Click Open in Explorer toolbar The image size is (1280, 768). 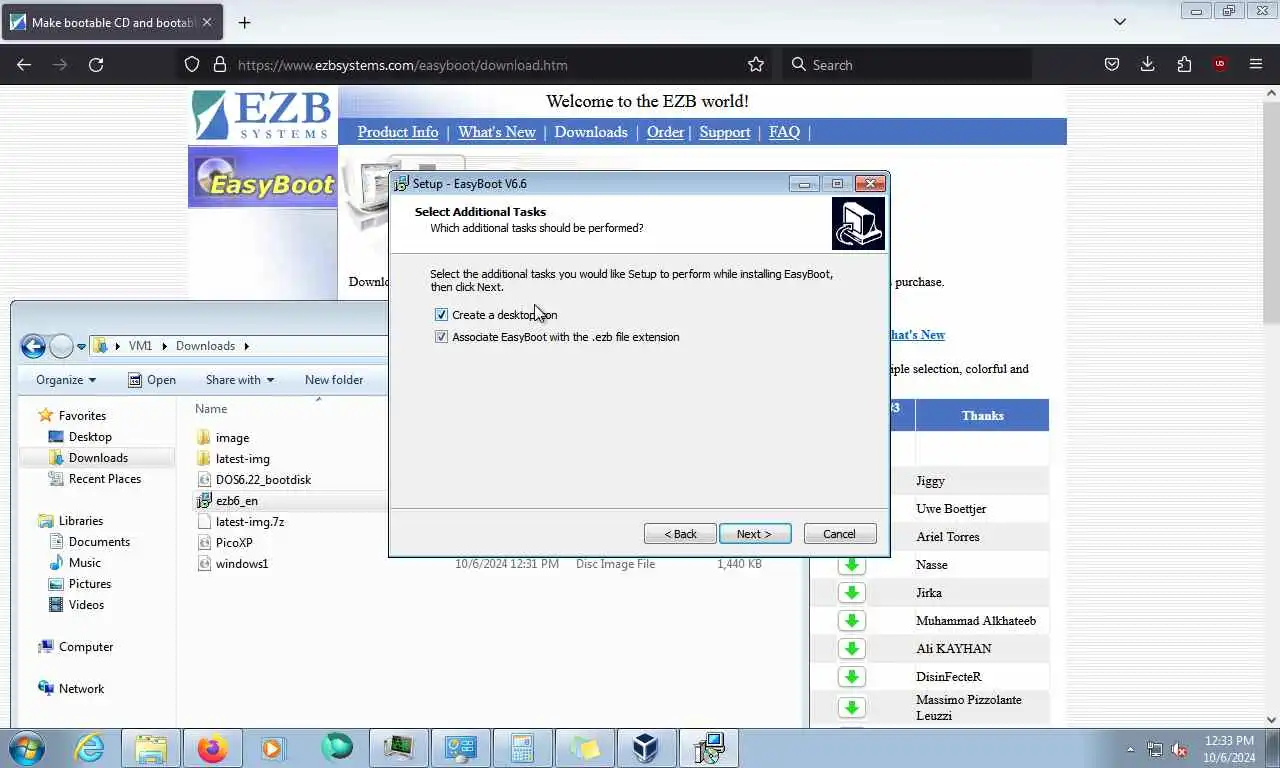(152, 380)
